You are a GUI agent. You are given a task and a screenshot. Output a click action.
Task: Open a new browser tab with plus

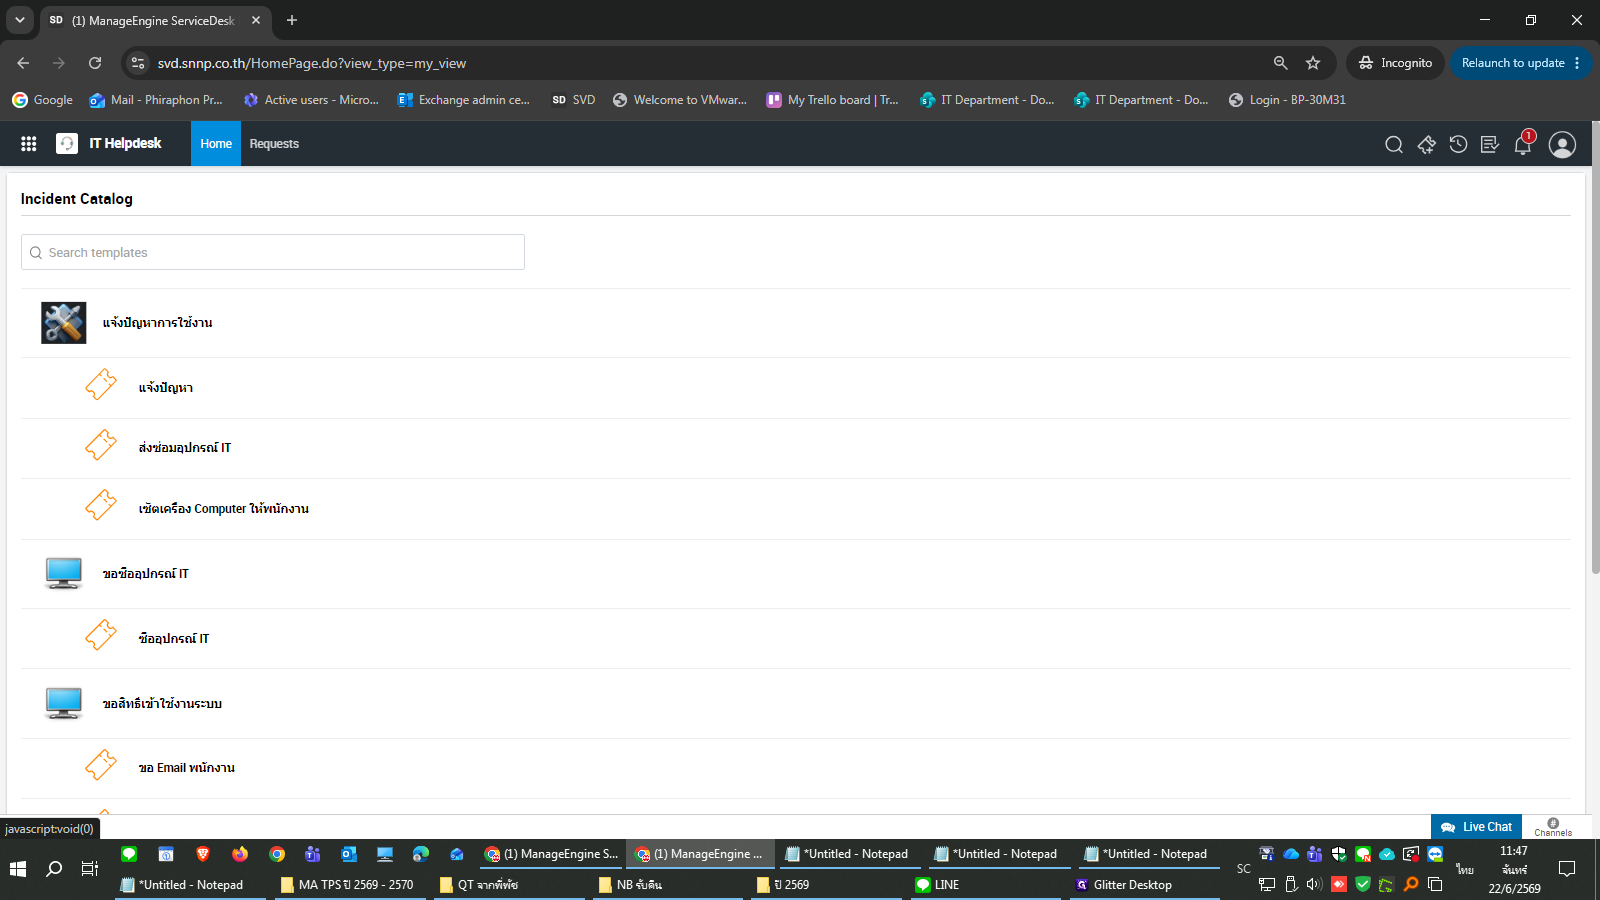pos(292,20)
